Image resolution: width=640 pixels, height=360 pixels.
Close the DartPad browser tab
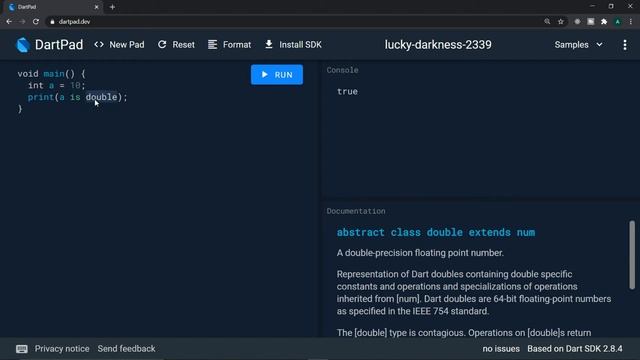pos(96,7)
